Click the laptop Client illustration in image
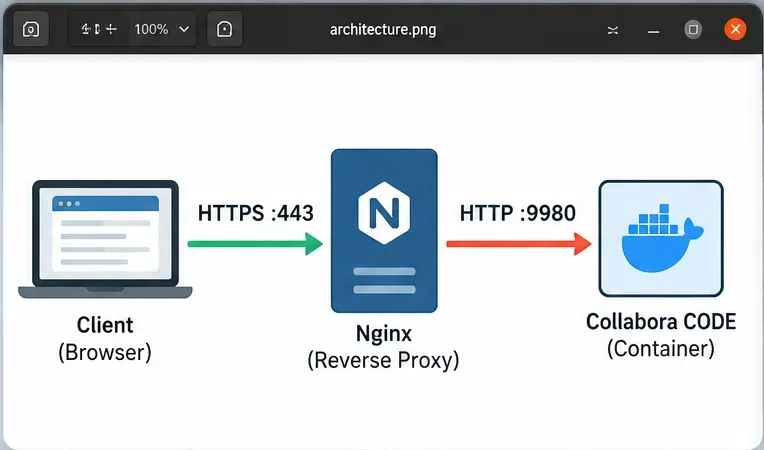Viewport: 764px width, 450px height. click(x=105, y=239)
